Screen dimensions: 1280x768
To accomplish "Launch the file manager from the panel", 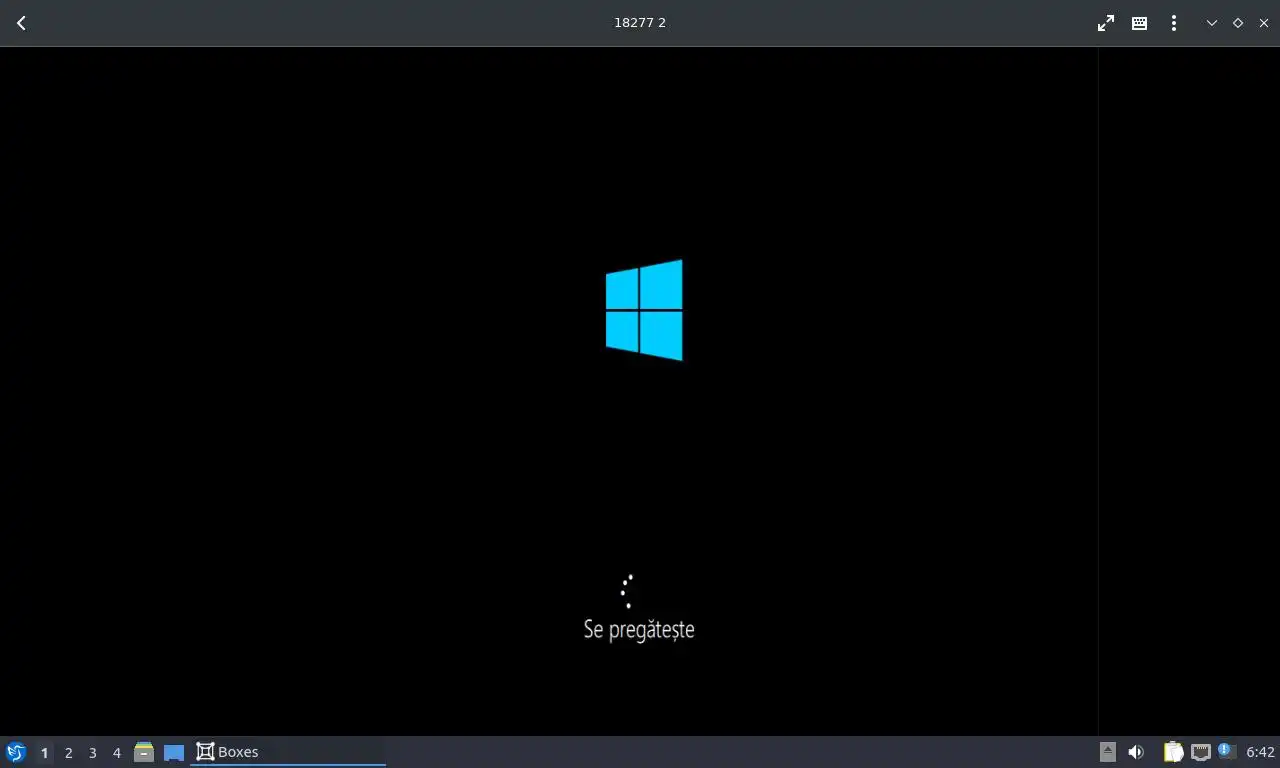I will click(x=144, y=752).
